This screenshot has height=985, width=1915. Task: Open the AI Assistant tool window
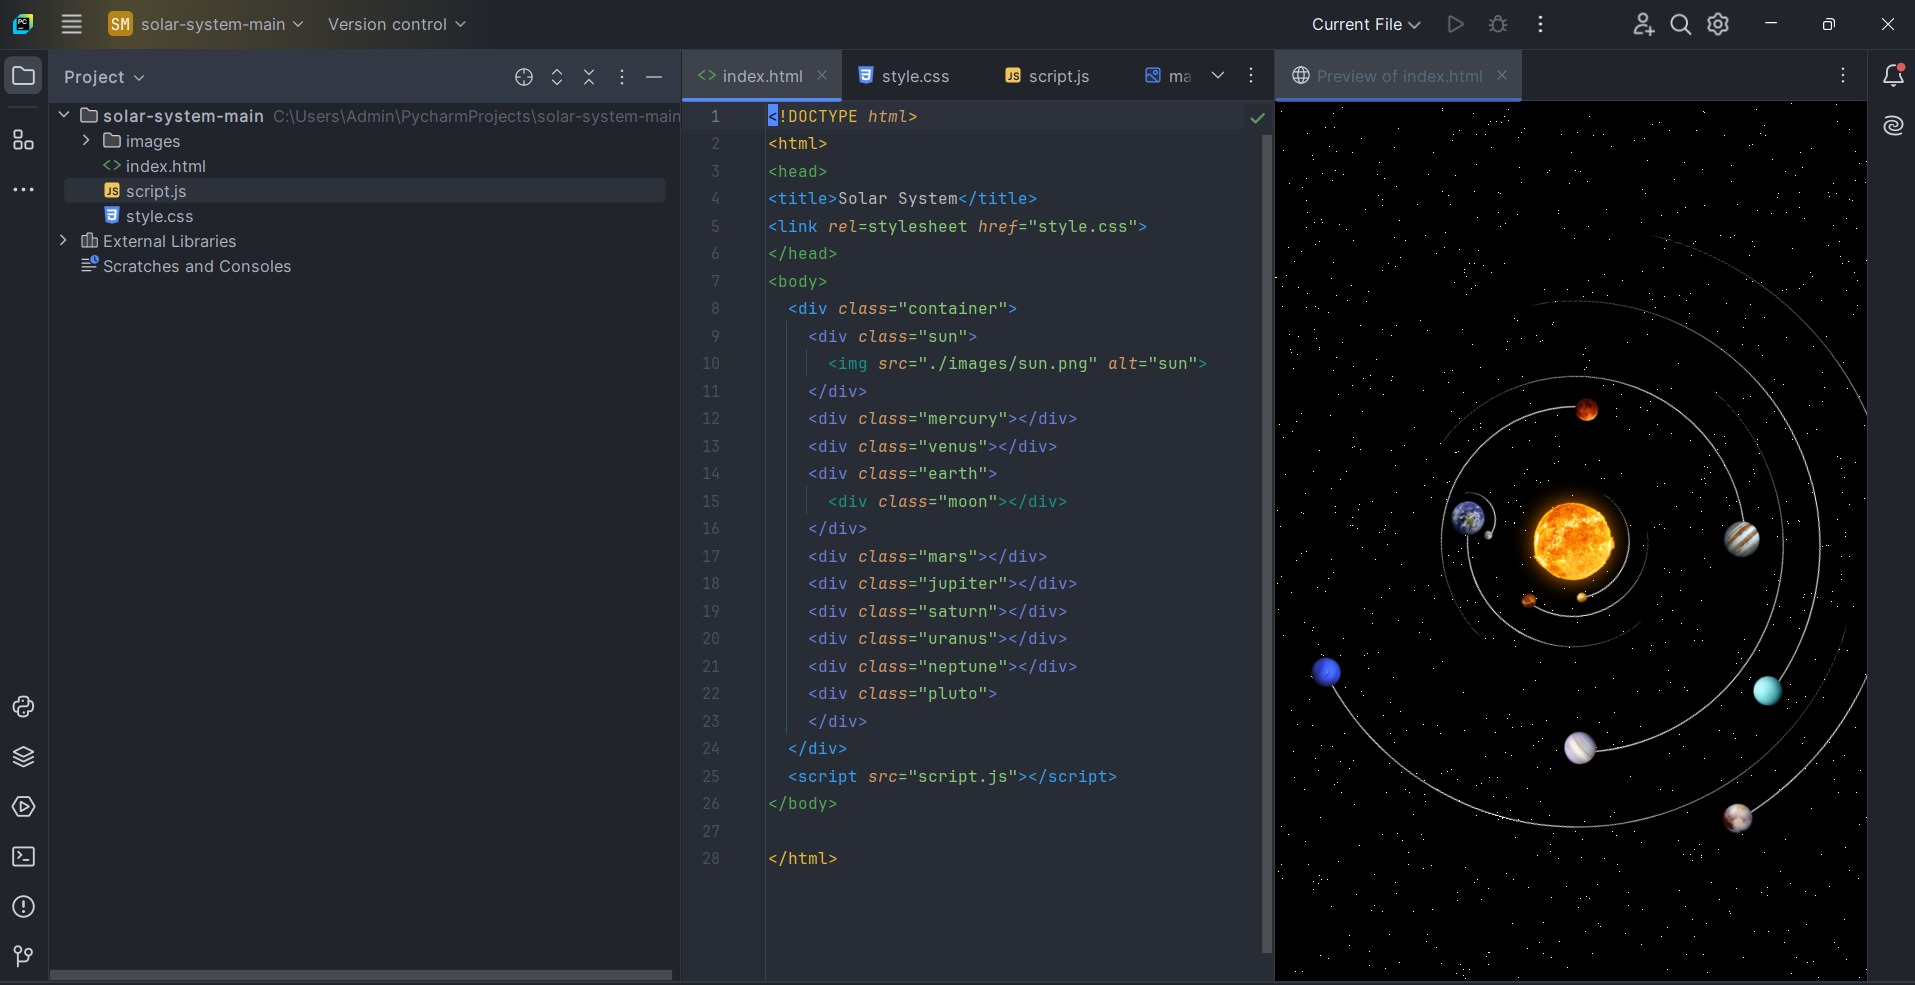pos(1893,125)
